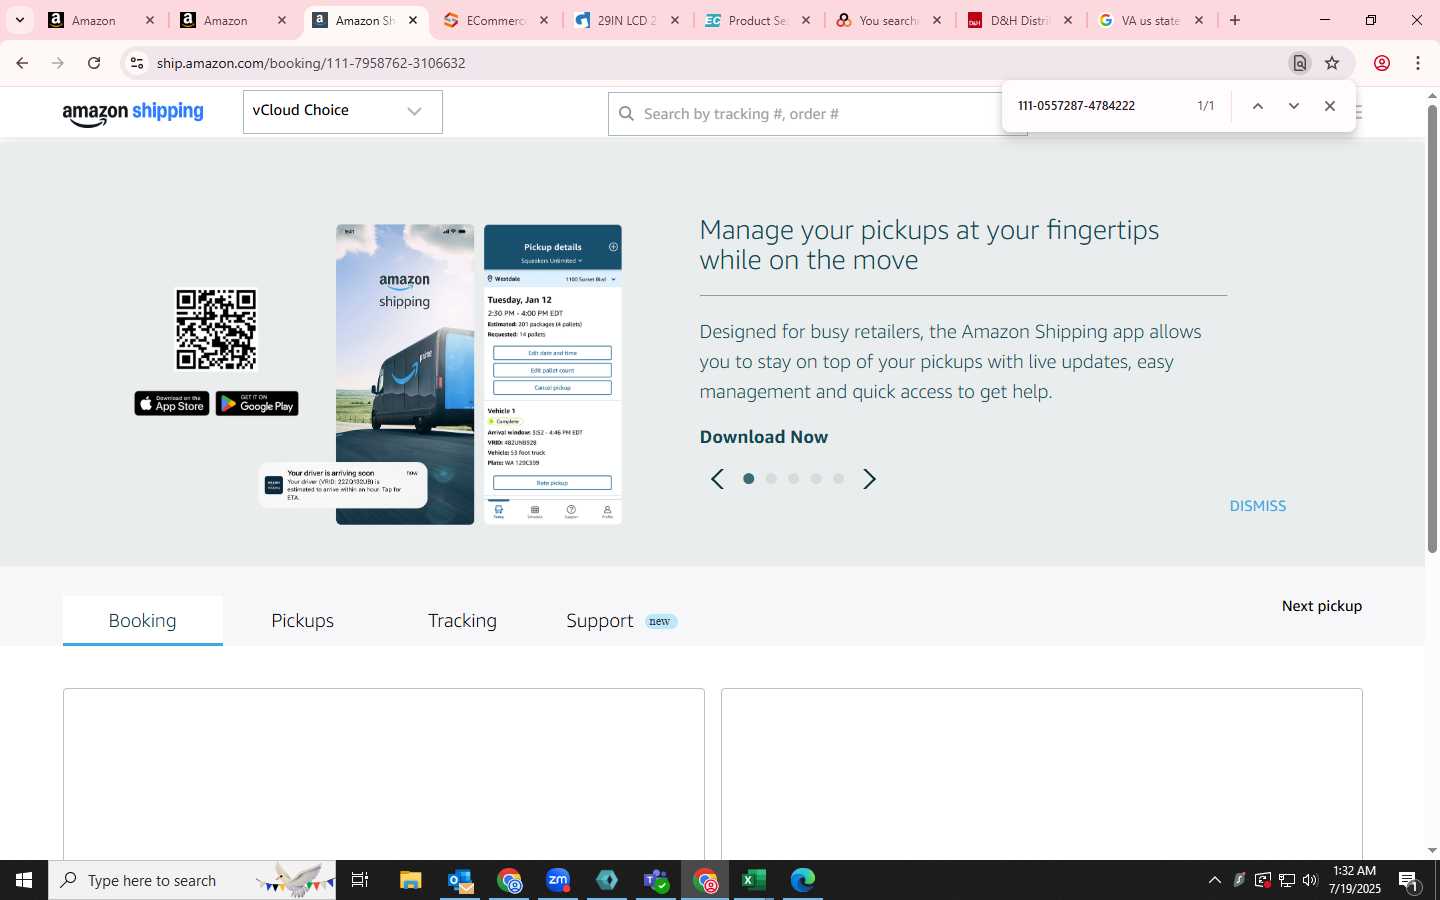View site information icon in address bar
Image resolution: width=1440 pixels, height=900 pixels.
[x=137, y=63]
